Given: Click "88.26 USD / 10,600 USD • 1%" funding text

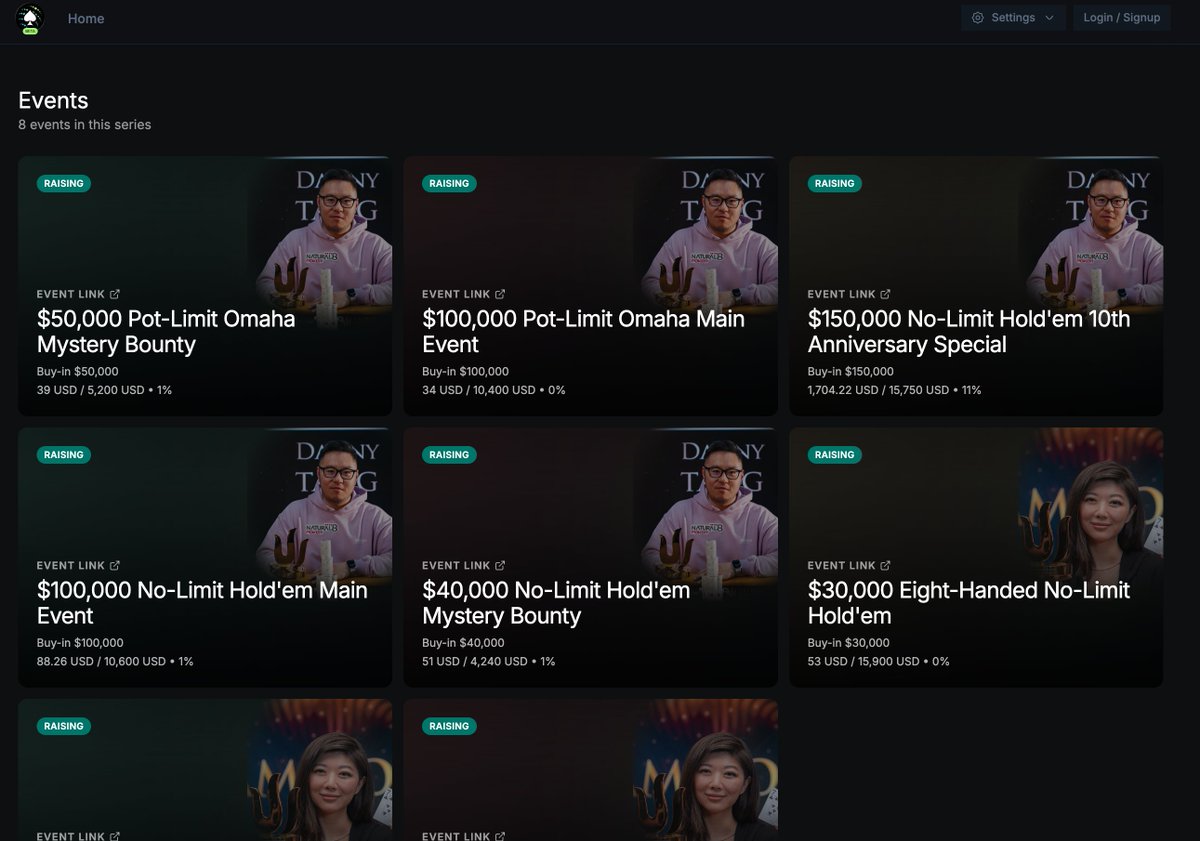Looking at the screenshot, I should coord(115,661).
